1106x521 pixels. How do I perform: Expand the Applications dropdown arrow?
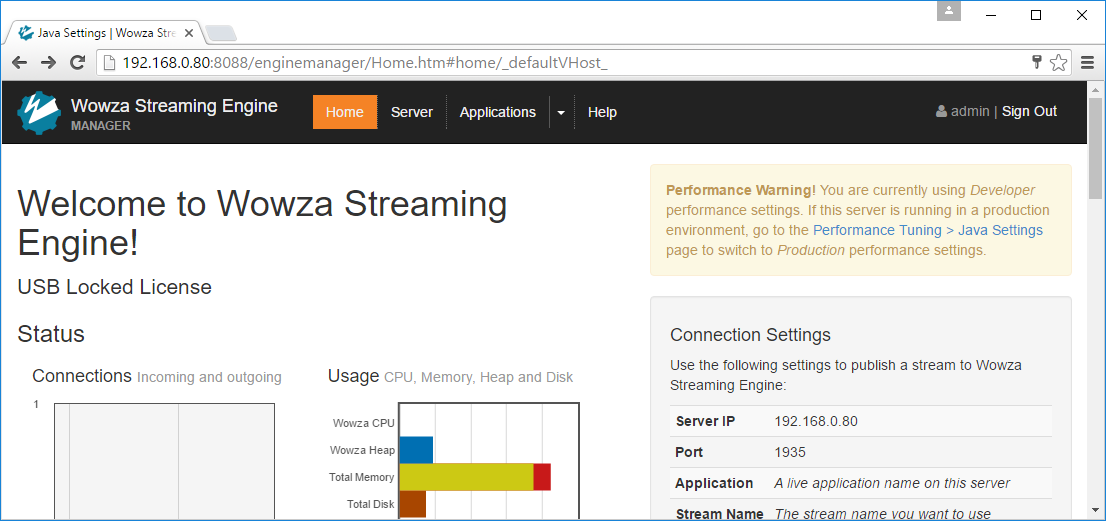click(561, 112)
